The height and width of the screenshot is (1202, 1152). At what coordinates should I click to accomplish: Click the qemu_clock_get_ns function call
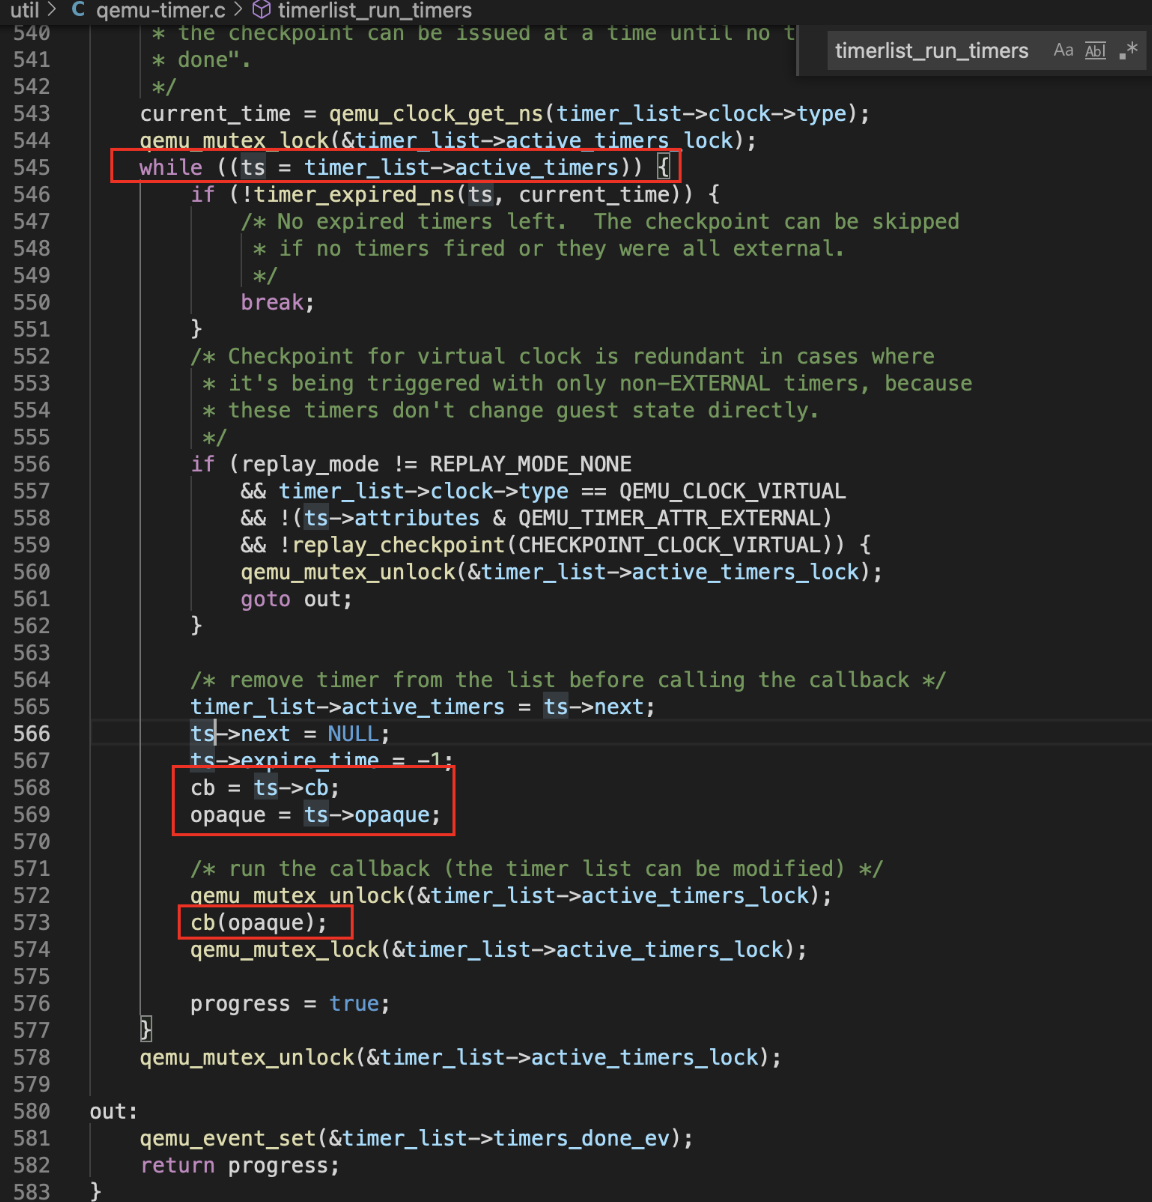click(x=437, y=113)
